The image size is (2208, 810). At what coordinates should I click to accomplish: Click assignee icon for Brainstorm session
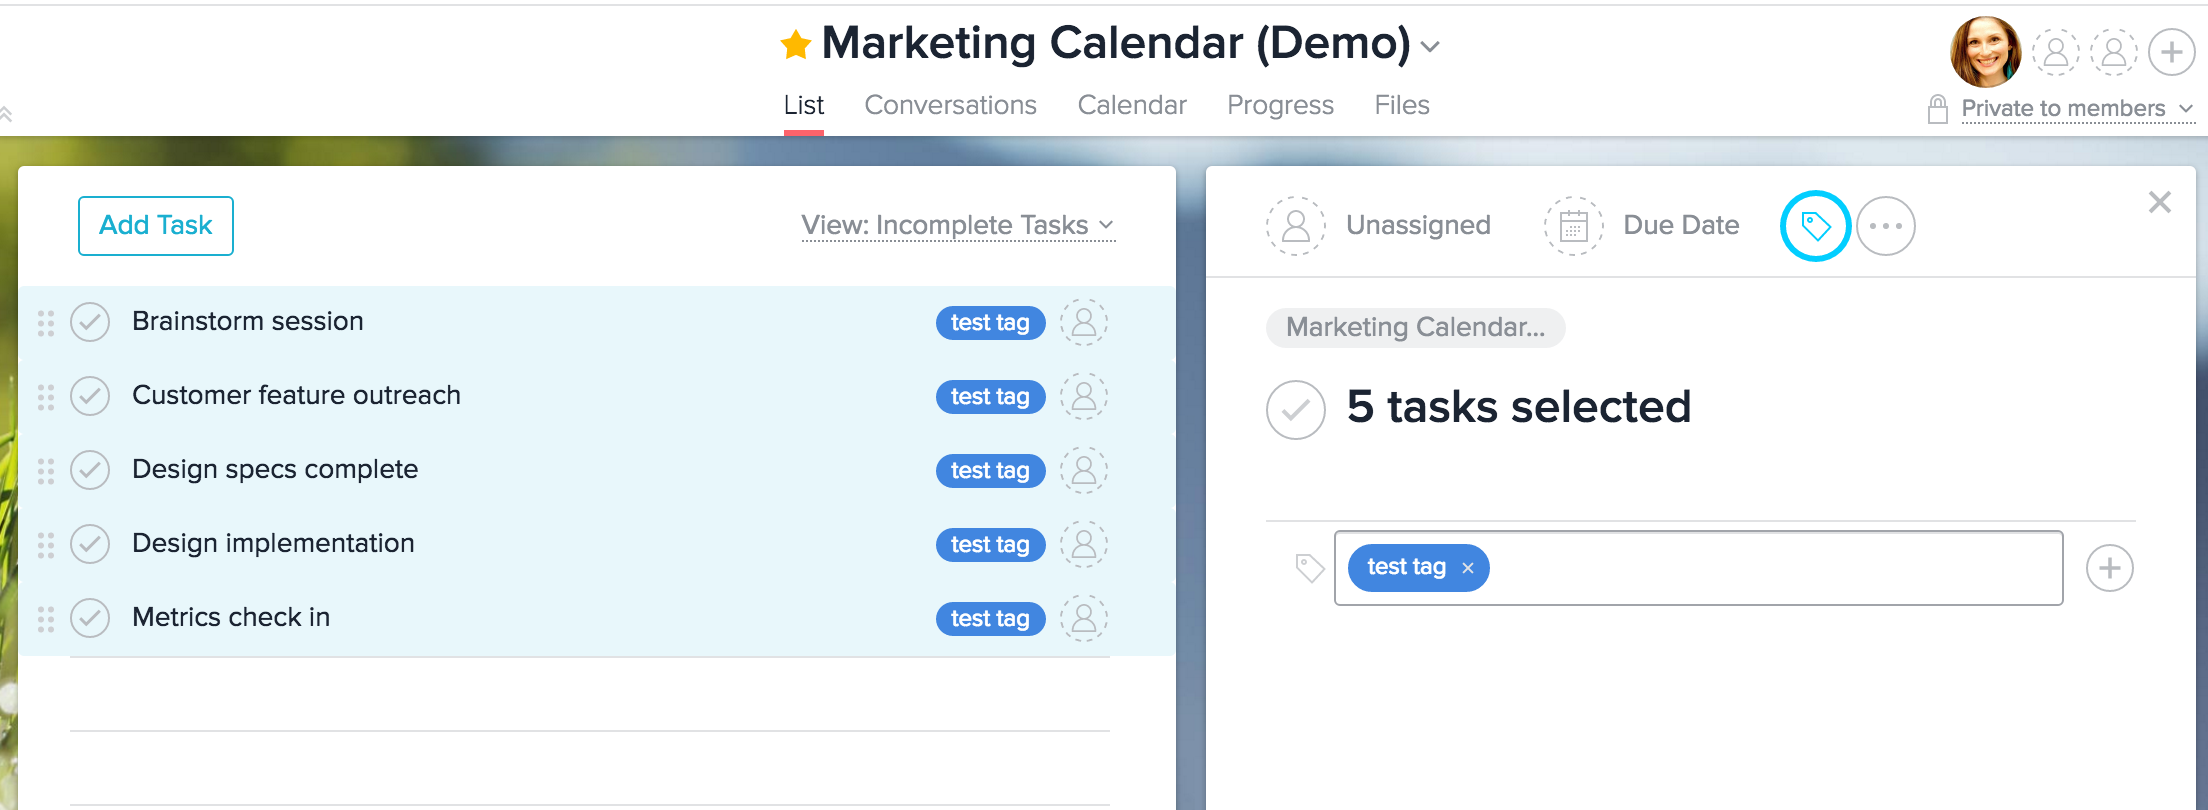pyautogui.click(x=1084, y=322)
